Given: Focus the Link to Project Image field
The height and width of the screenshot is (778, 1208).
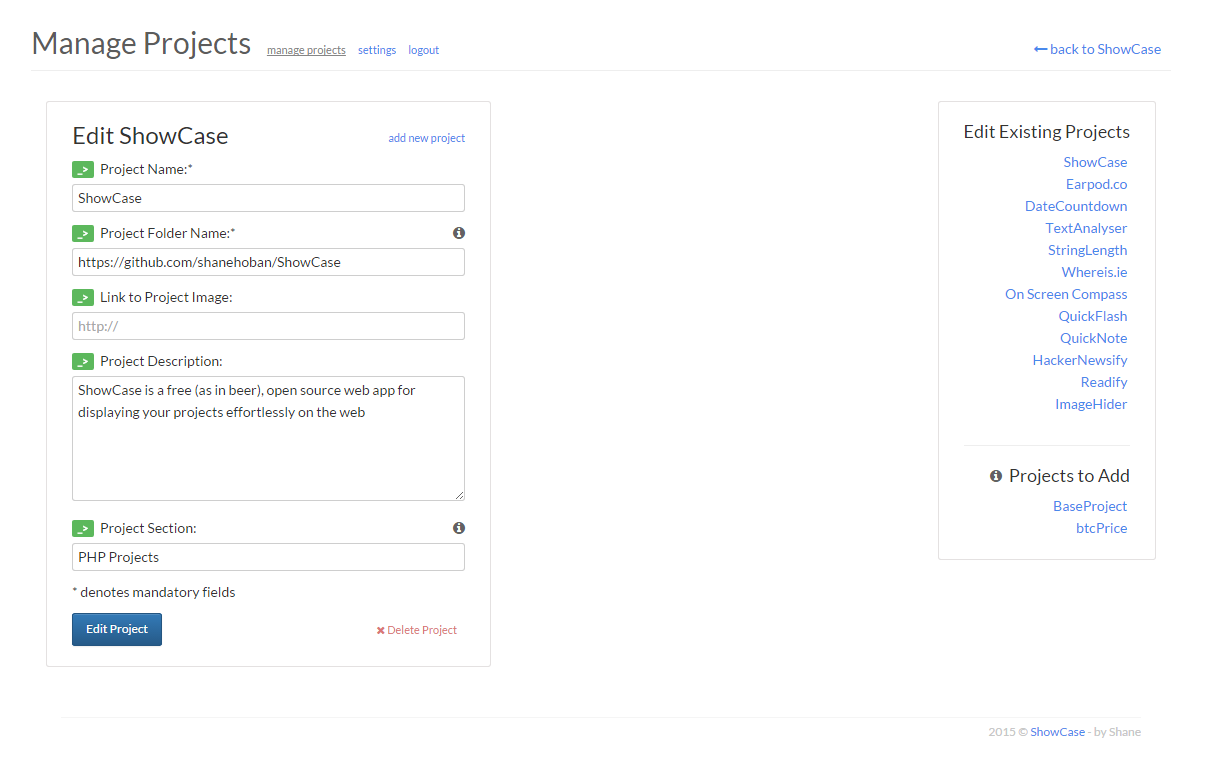Looking at the screenshot, I should coord(268,326).
